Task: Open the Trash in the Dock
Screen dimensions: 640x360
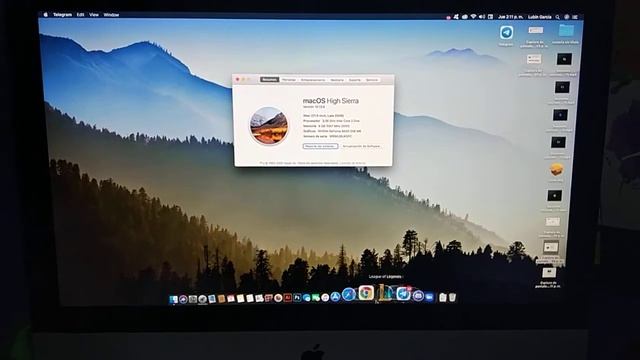Action: [x=453, y=297]
